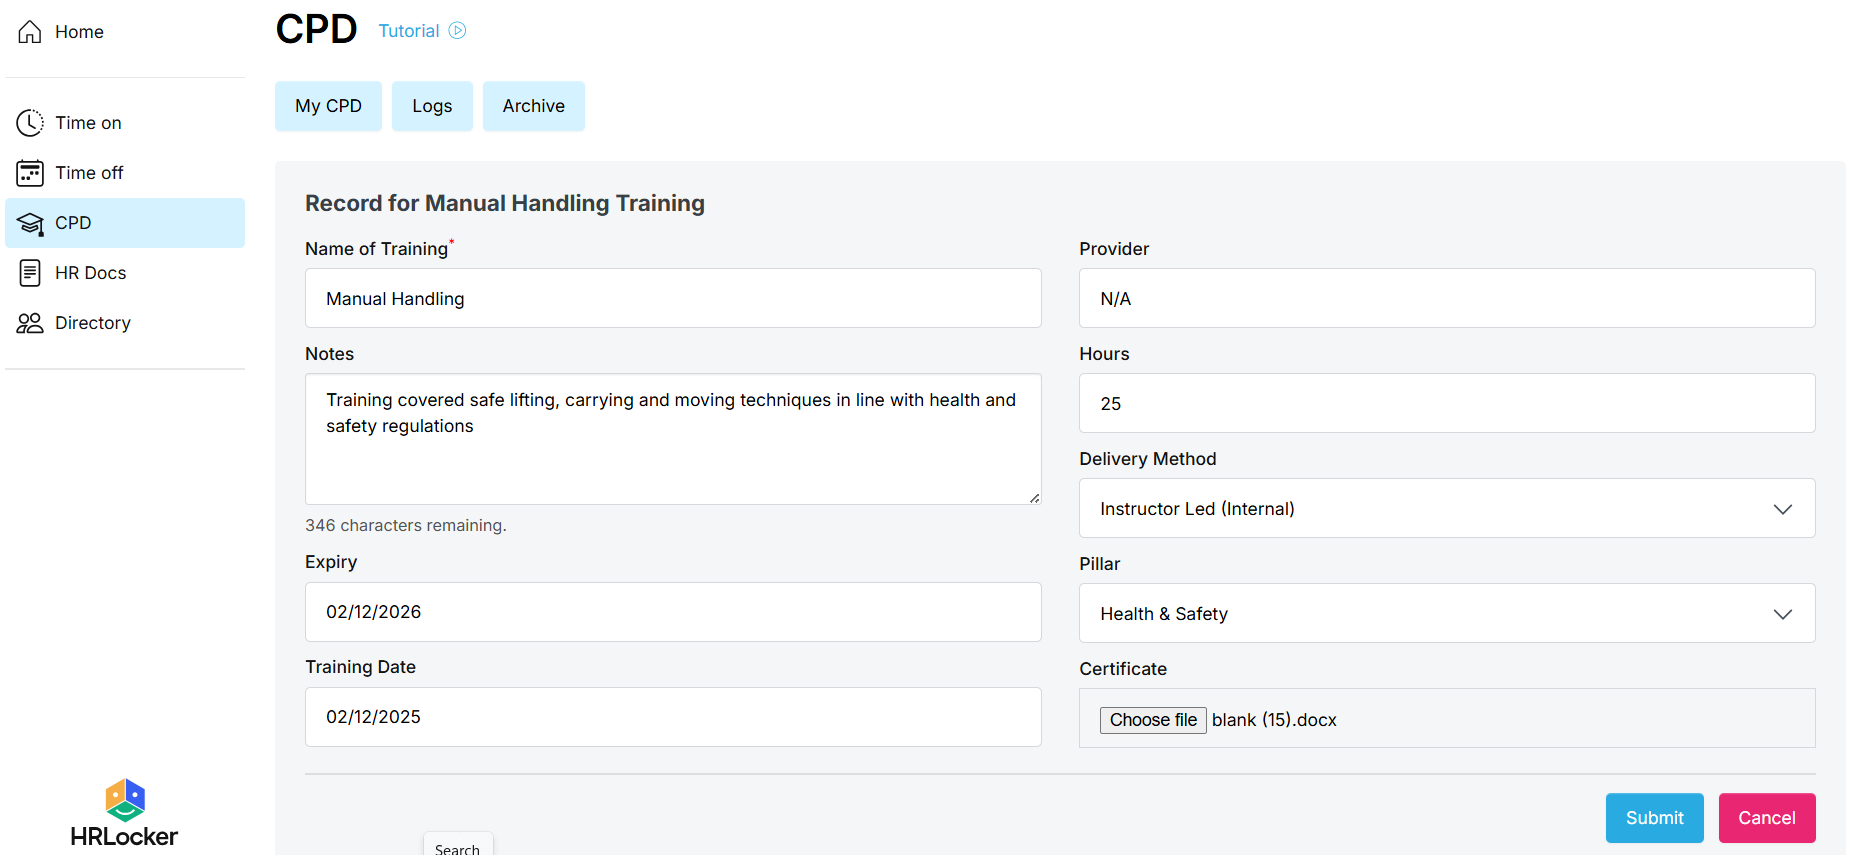
Task: Switch to the Logs tab
Action: (x=432, y=106)
